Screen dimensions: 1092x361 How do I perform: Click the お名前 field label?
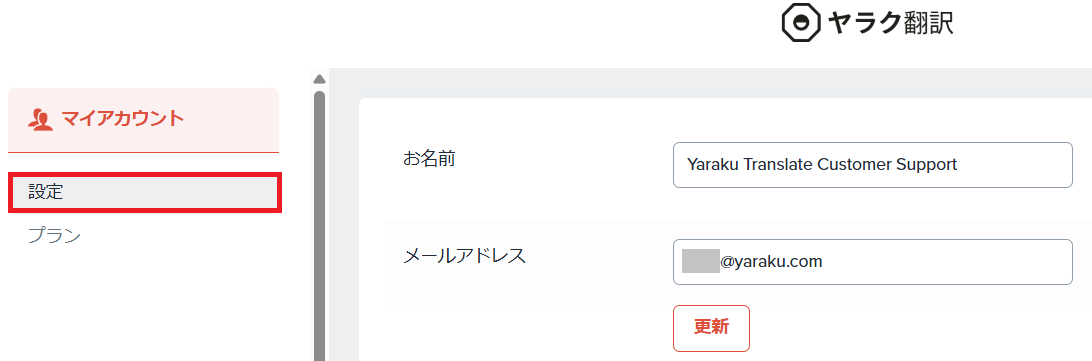point(429,159)
